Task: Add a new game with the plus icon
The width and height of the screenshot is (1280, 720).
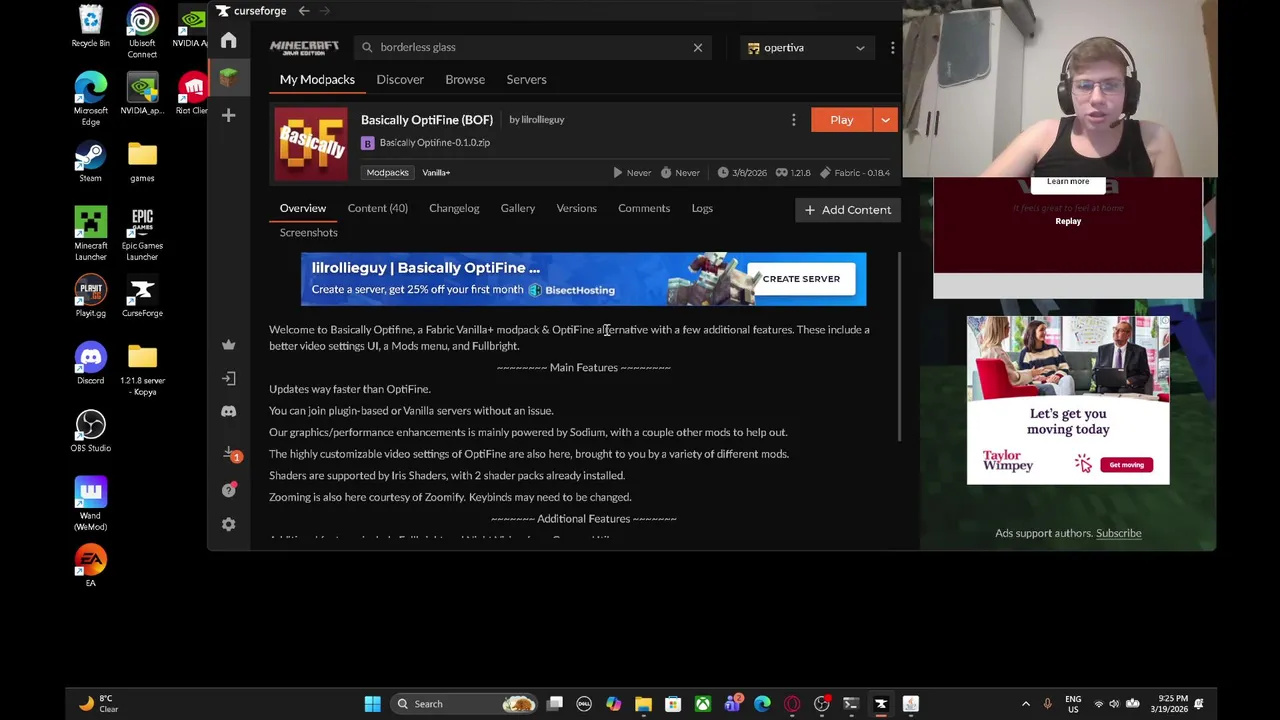Action: click(228, 115)
